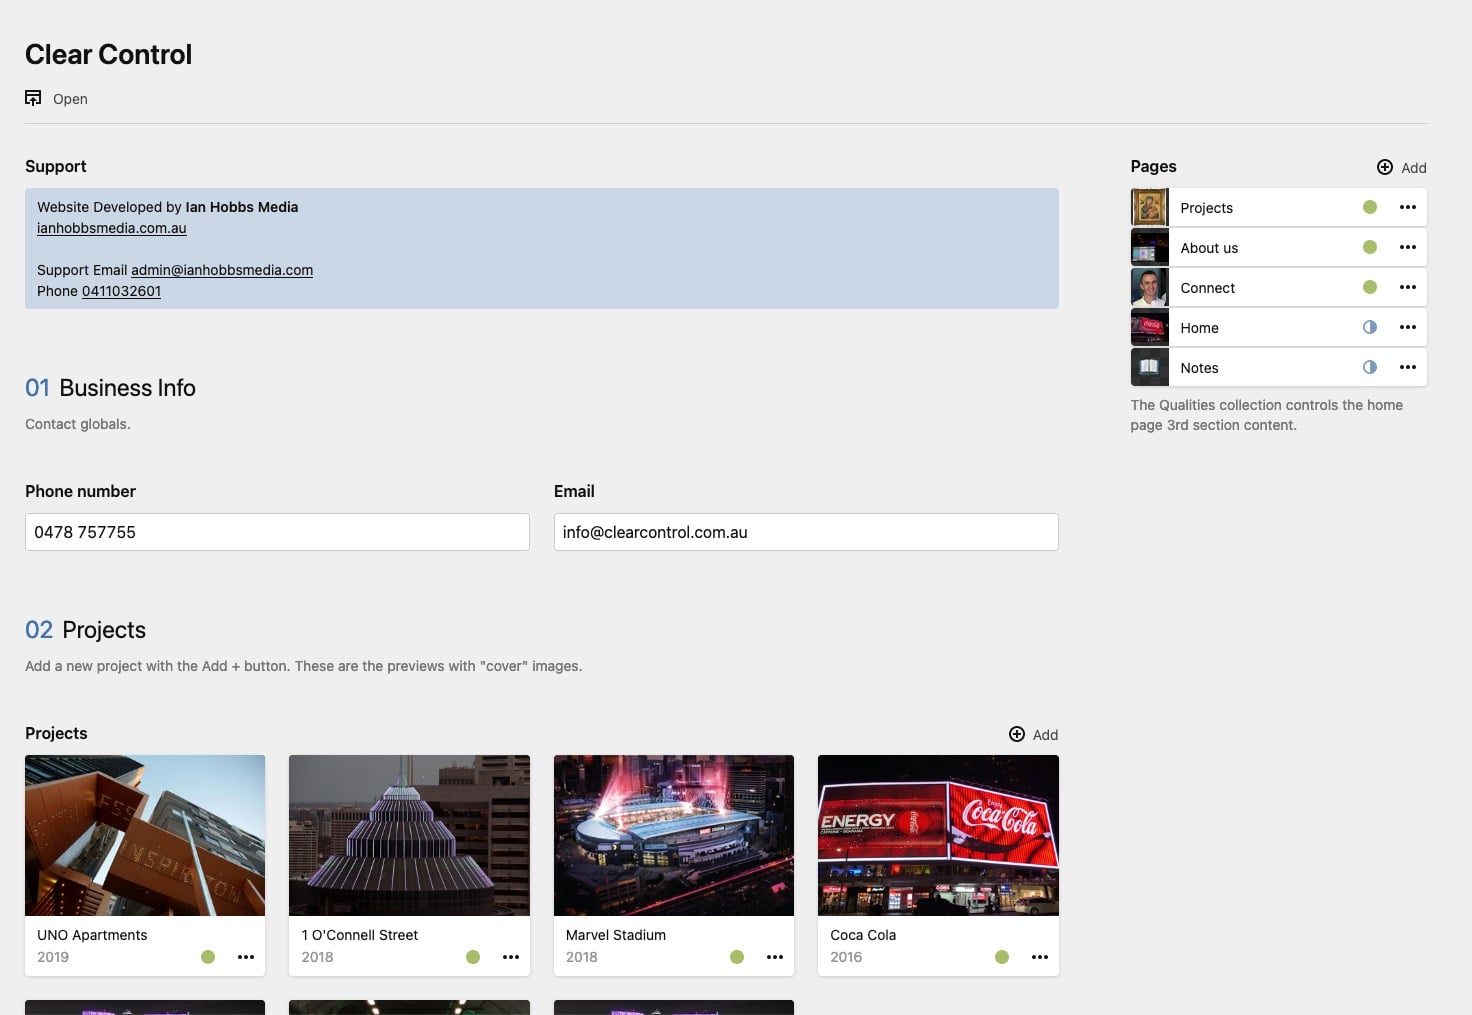1472x1015 pixels.
Task: Click the plus icon to add a project
Action: point(1017,734)
